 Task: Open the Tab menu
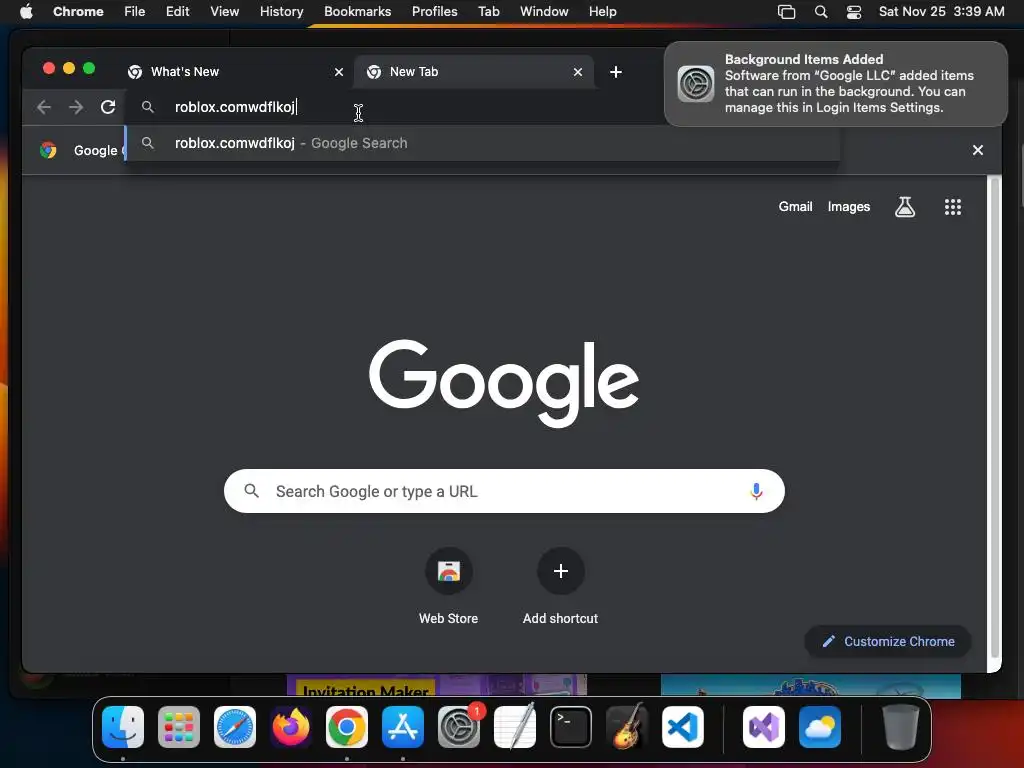(x=488, y=12)
